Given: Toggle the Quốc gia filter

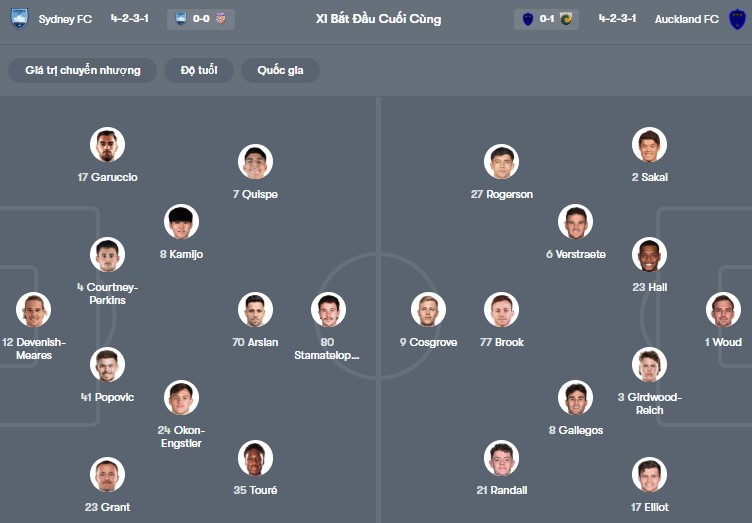Looking at the screenshot, I should 280,70.
